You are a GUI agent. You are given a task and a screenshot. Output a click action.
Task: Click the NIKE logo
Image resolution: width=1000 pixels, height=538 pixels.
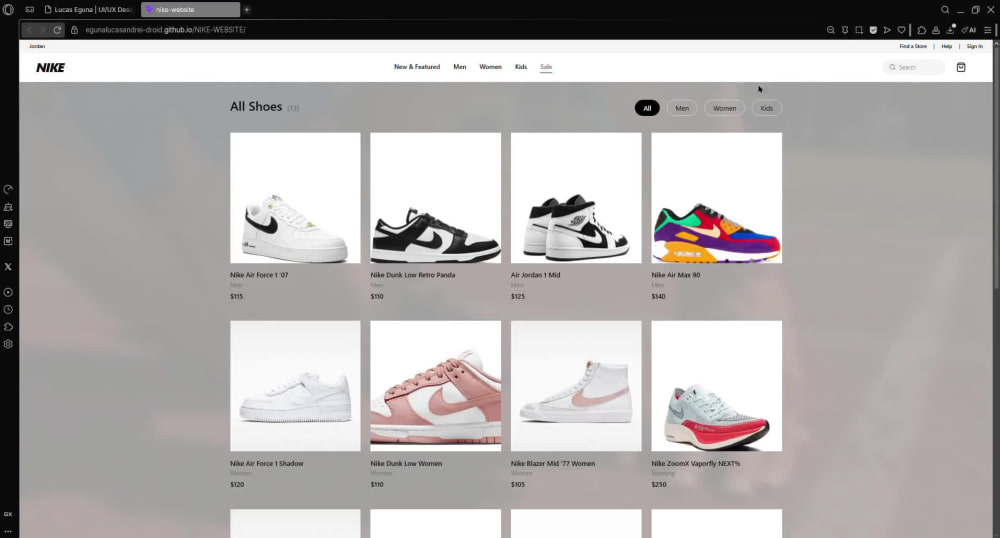pos(50,68)
